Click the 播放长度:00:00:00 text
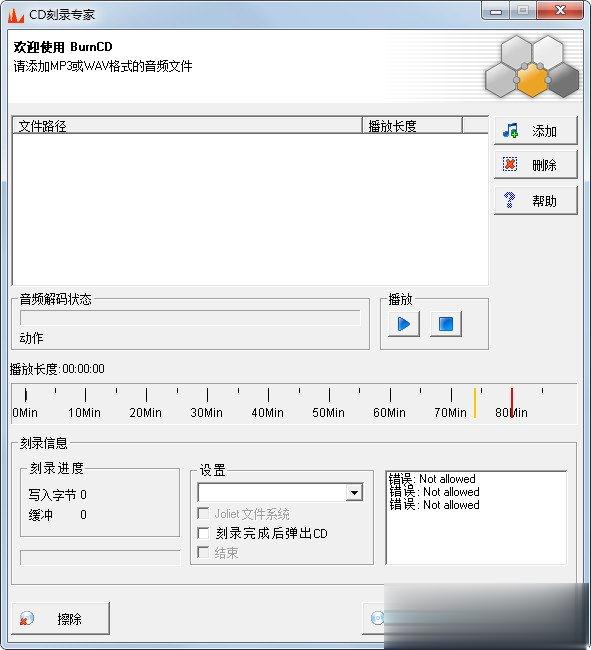The height and width of the screenshot is (650, 591). point(57,369)
